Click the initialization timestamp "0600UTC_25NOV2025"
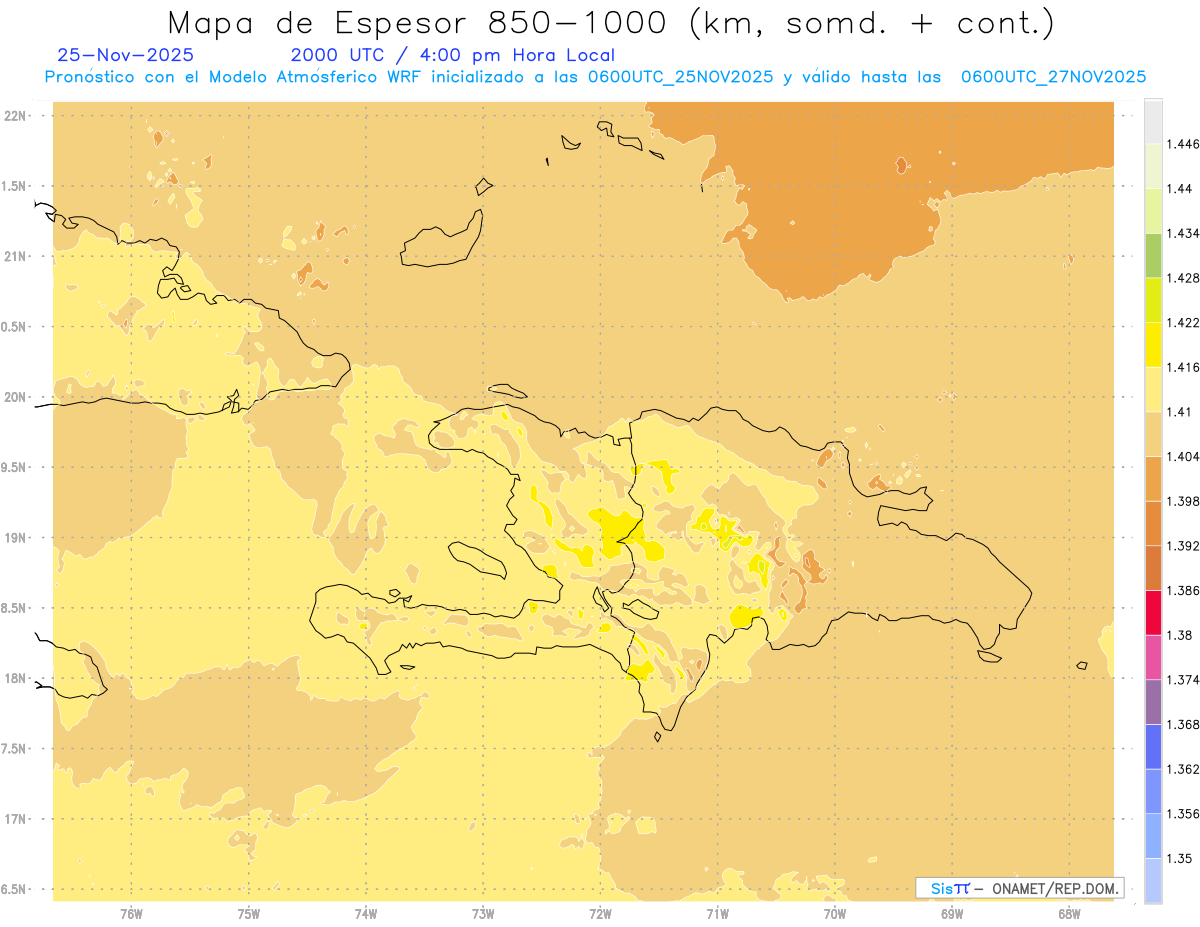1200x927 pixels. click(x=680, y=77)
